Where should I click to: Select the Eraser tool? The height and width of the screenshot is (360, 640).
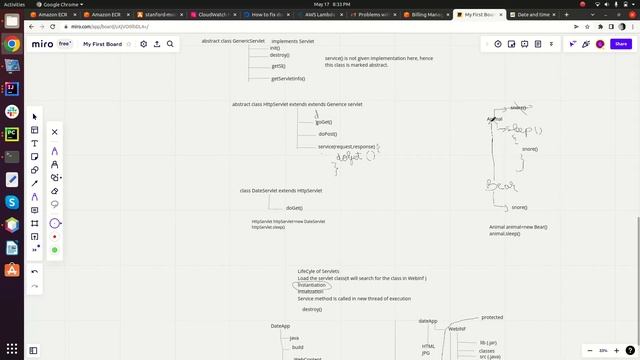click(x=55, y=191)
